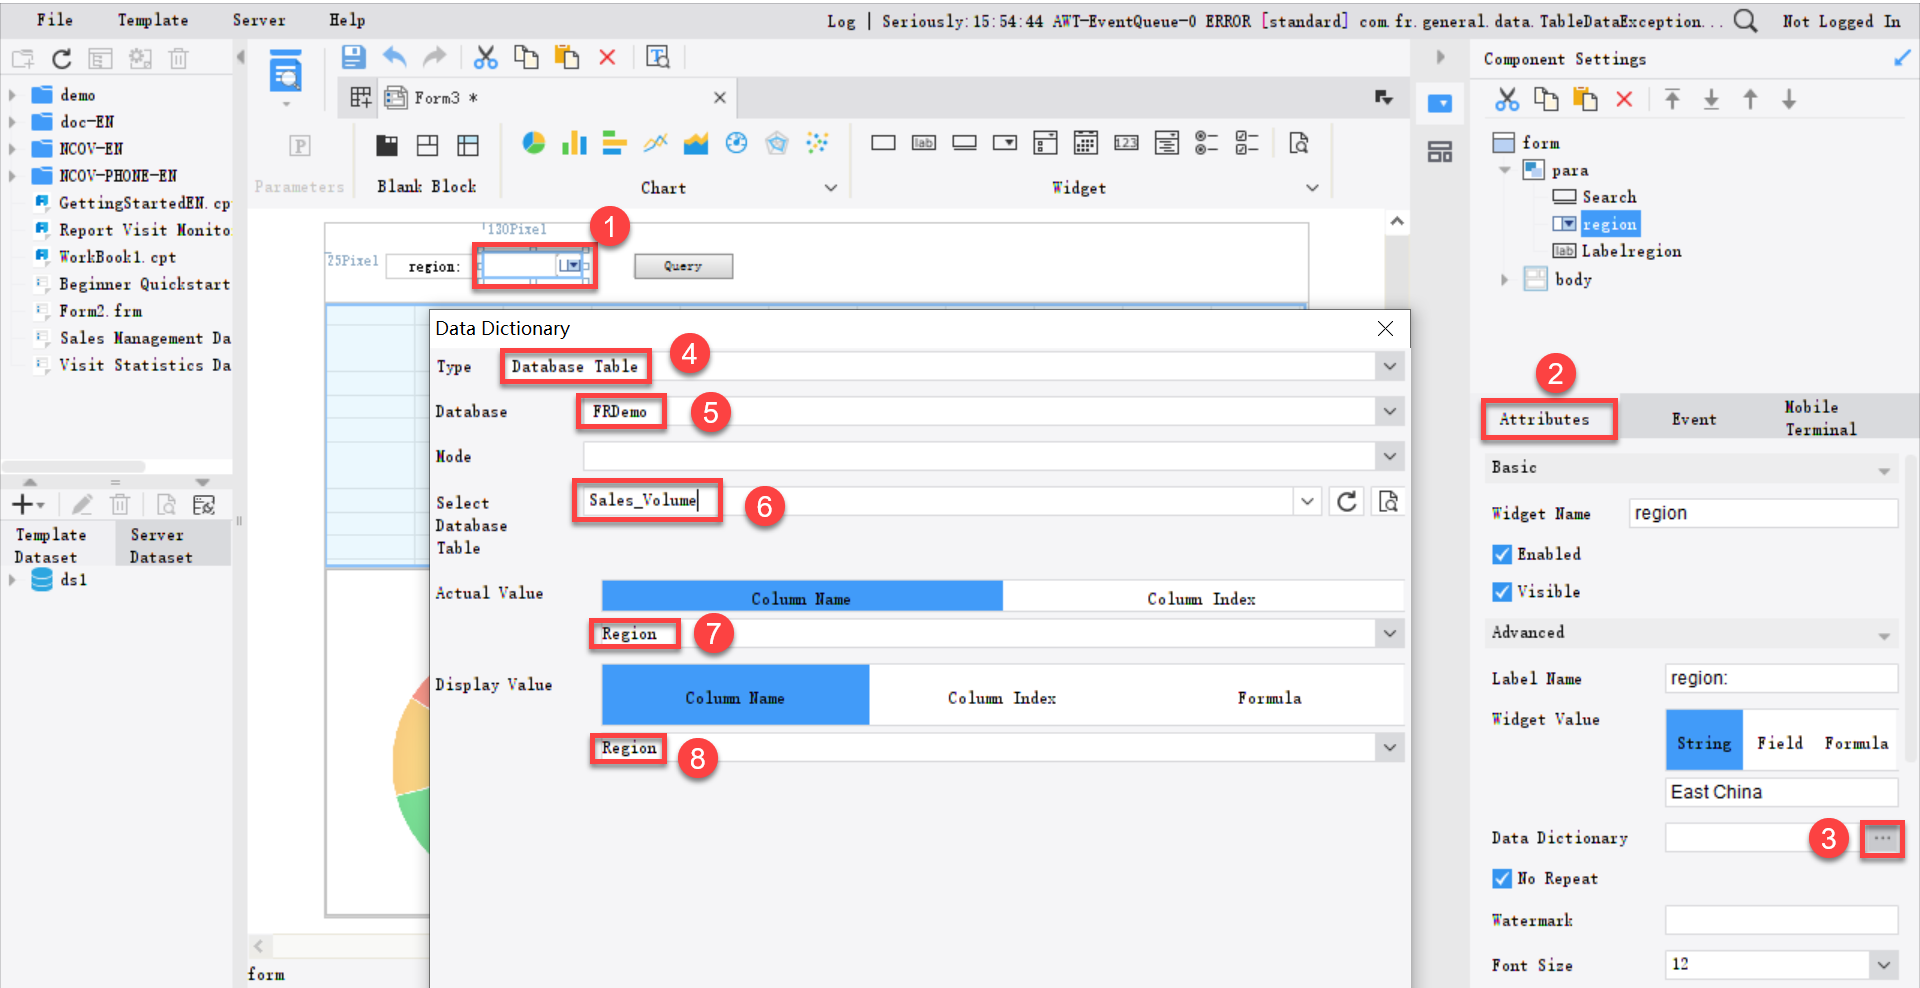Click the refresh icon in left file panel
Viewport: 1920px width, 988px height.
pyautogui.click(x=62, y=59)
